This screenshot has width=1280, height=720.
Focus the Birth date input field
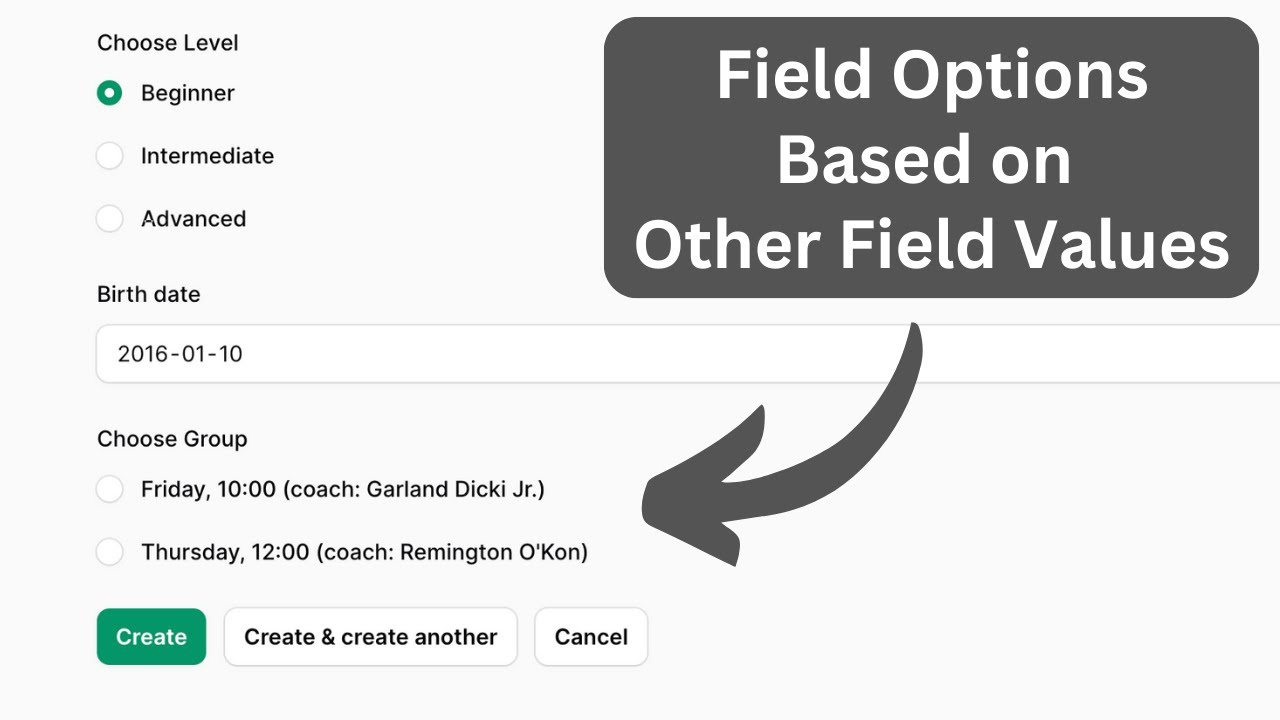pyautogui.click(x=688, y=354)
